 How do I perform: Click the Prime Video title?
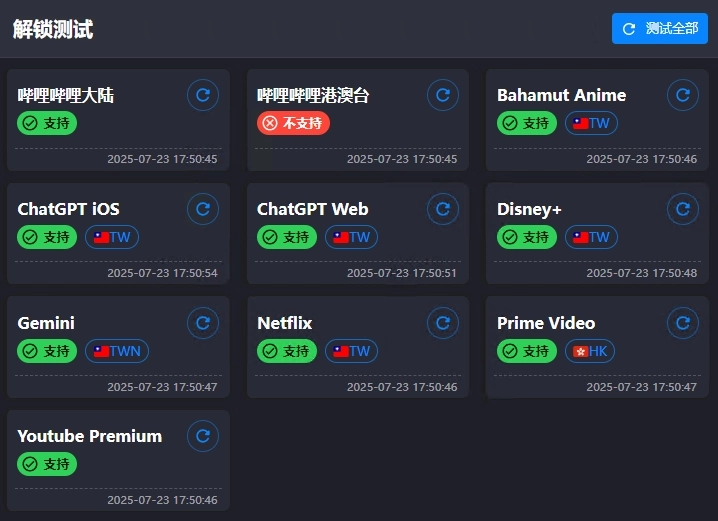pos(546,323)
